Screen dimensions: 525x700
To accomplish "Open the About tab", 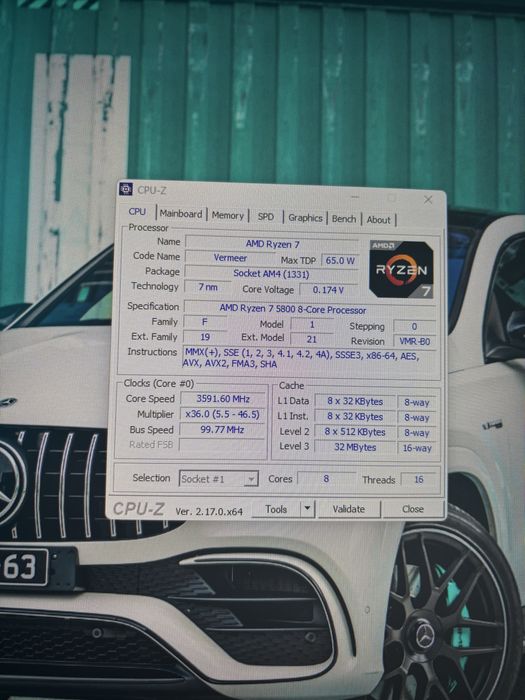I will [x=379, y=220].
